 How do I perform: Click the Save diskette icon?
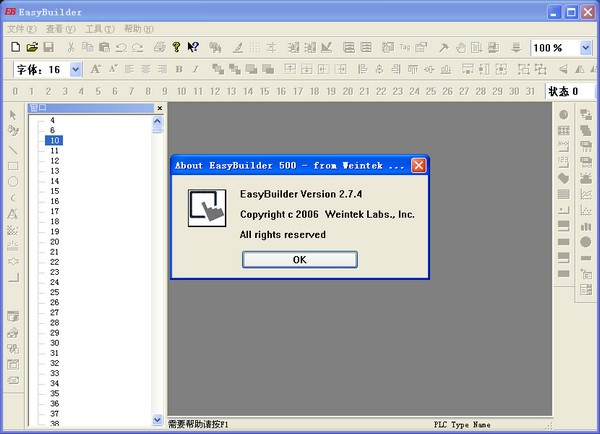48,47
